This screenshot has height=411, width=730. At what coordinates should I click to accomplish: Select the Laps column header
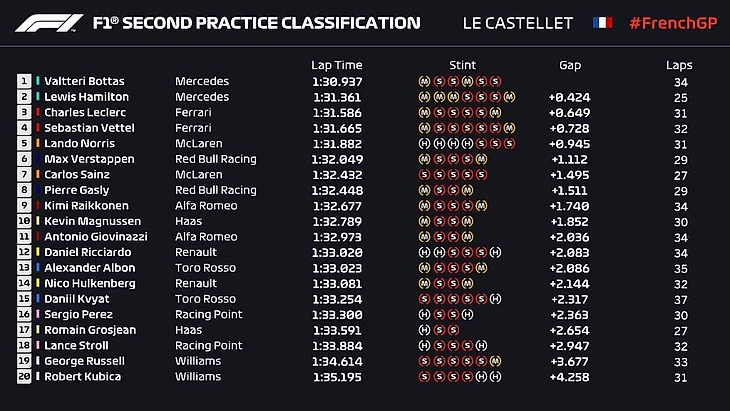click(679, 65)
